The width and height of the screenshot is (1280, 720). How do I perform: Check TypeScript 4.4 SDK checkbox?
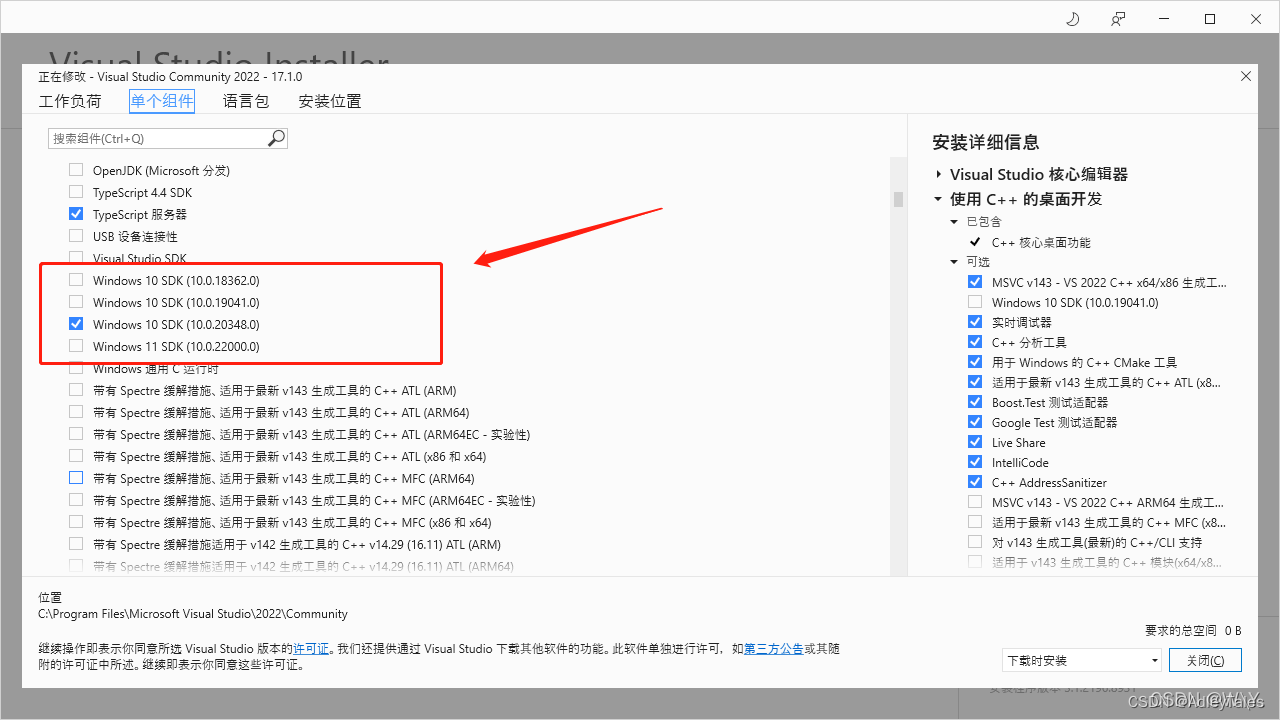[76, 192]
